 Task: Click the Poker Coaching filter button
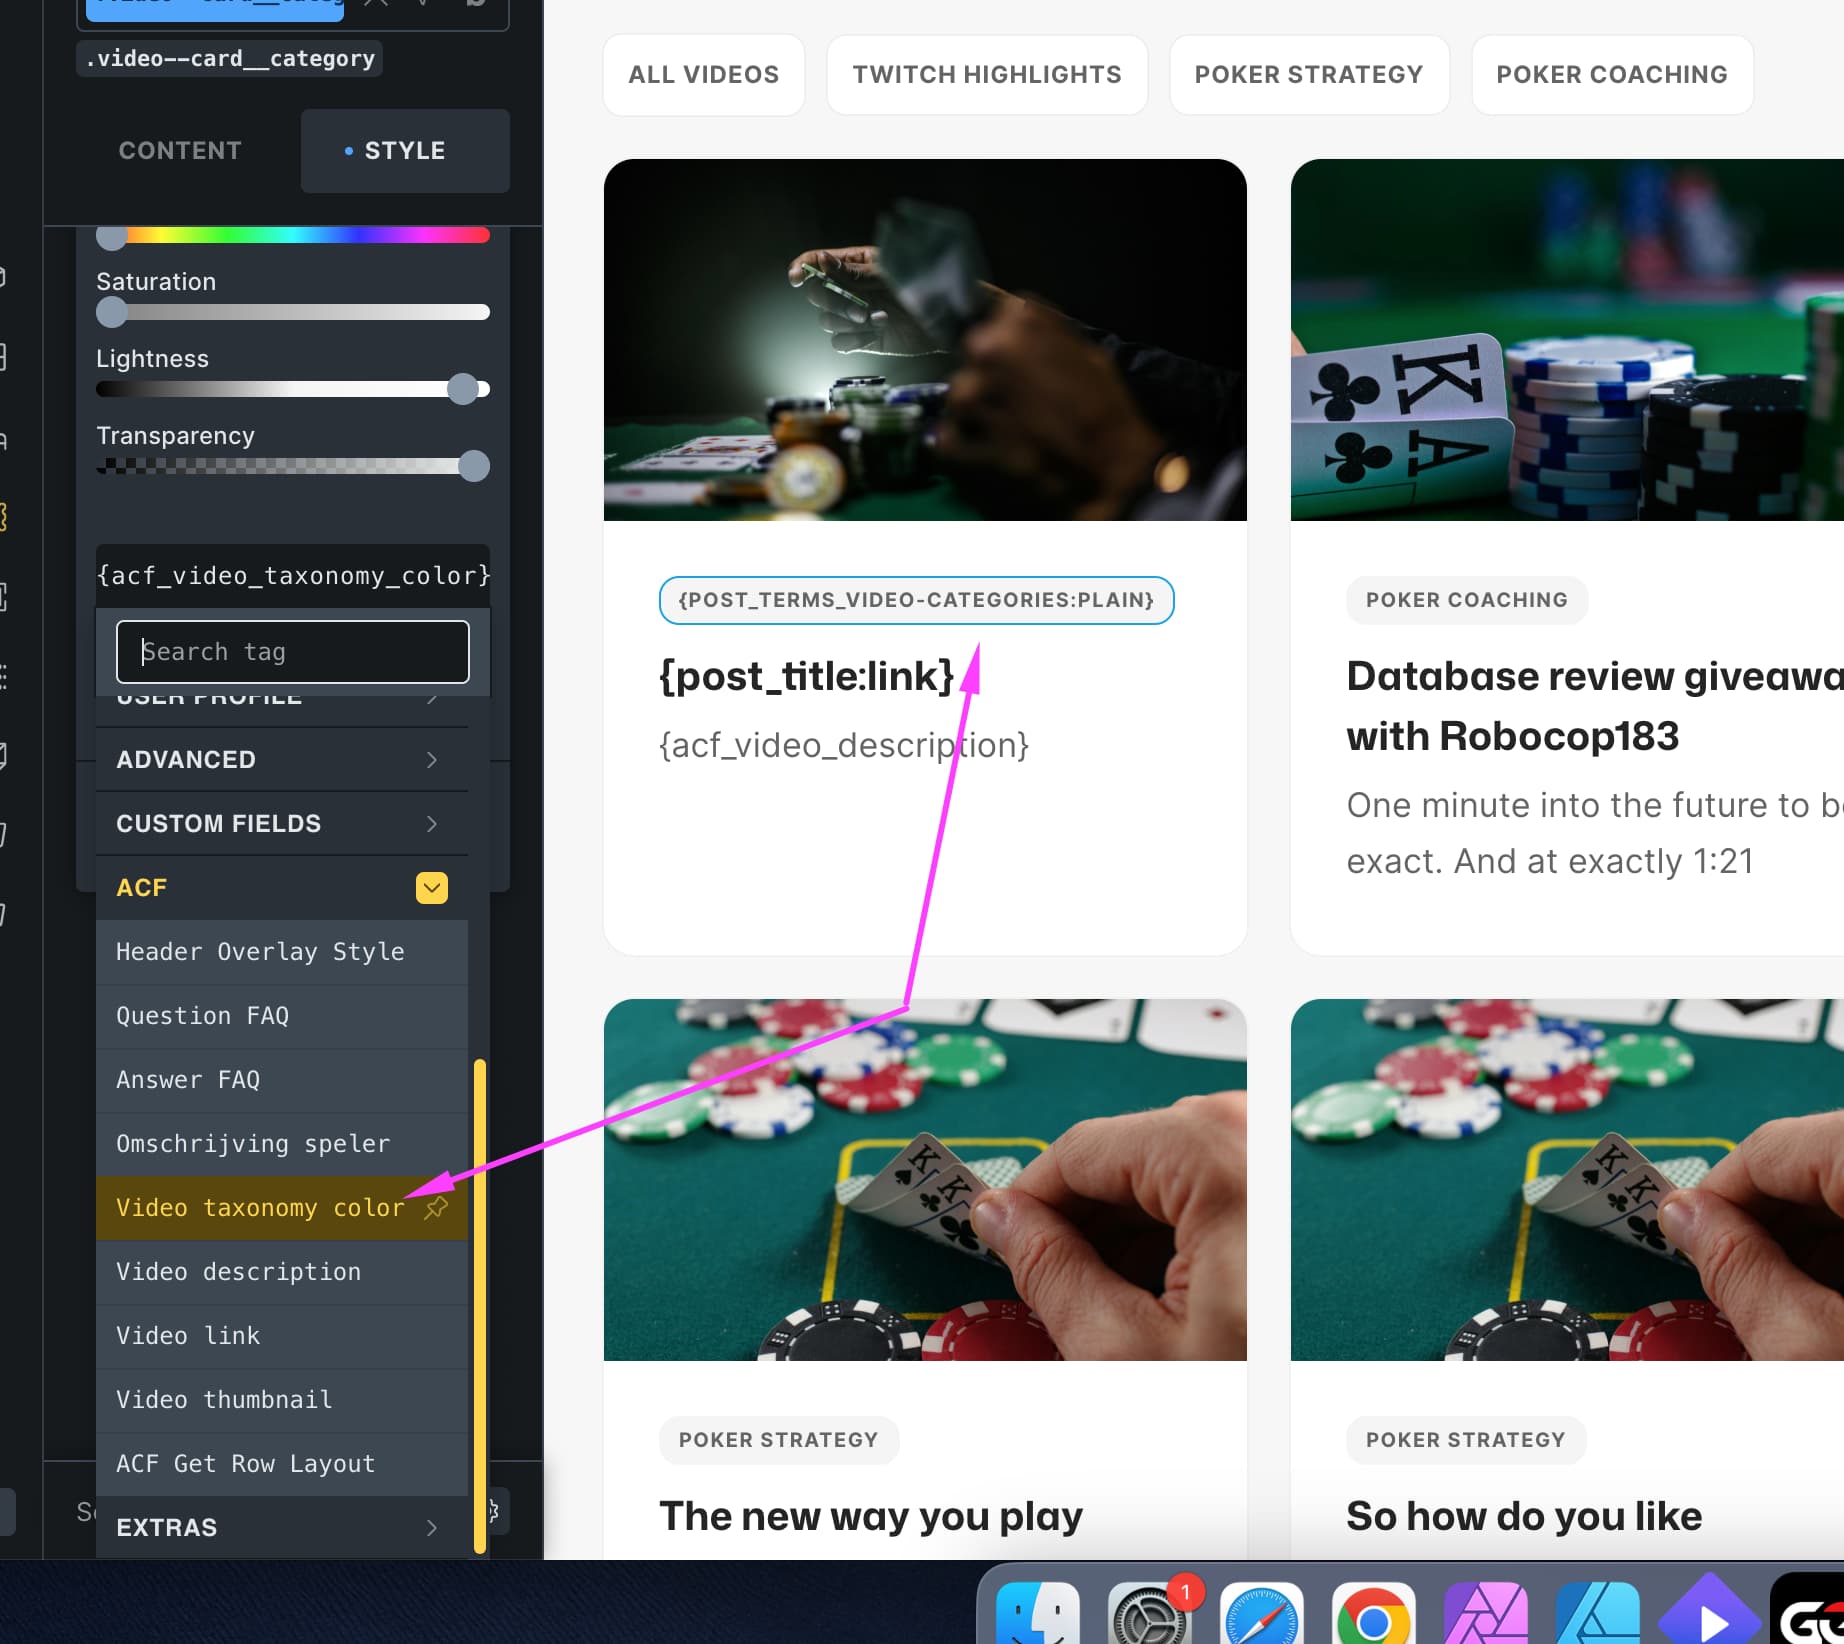[1611, 75]
